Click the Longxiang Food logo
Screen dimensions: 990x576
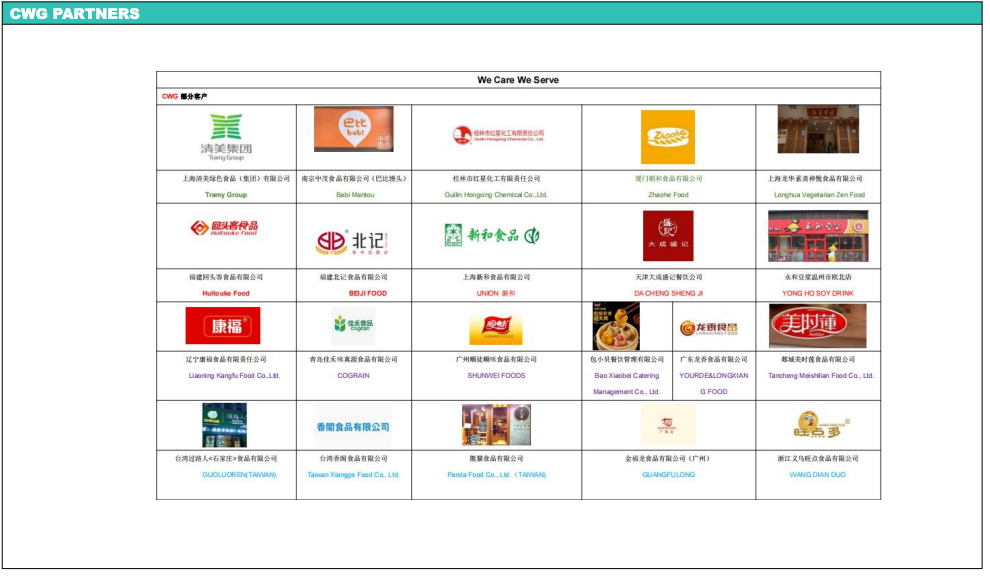tap(709, 328)
